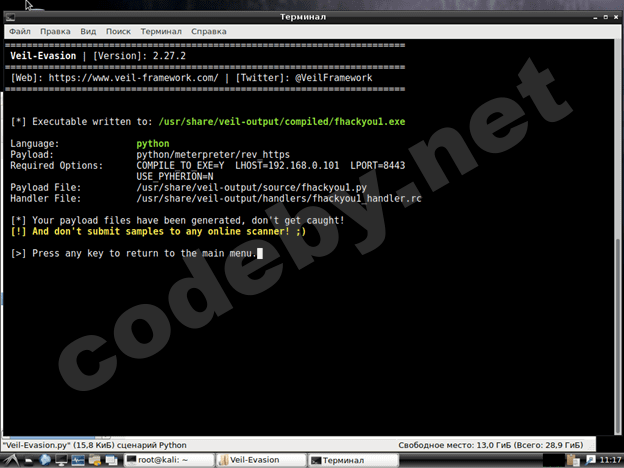Open the system monitor graph icon
The height and width of the screenshot is (468, 624).
coord(78,460)
